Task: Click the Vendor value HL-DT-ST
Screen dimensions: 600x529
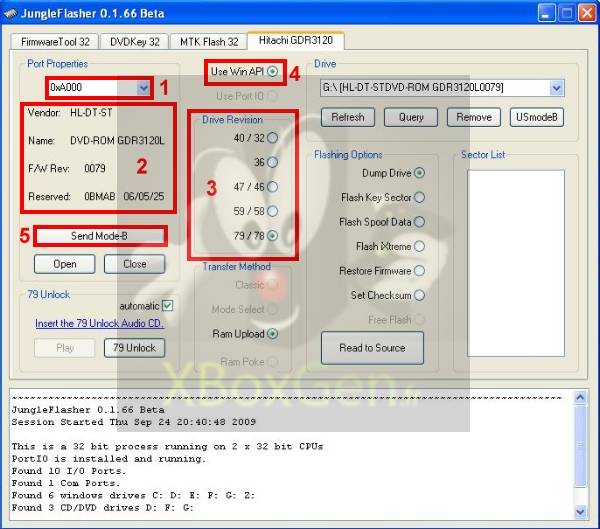Action: pos(91,113)
